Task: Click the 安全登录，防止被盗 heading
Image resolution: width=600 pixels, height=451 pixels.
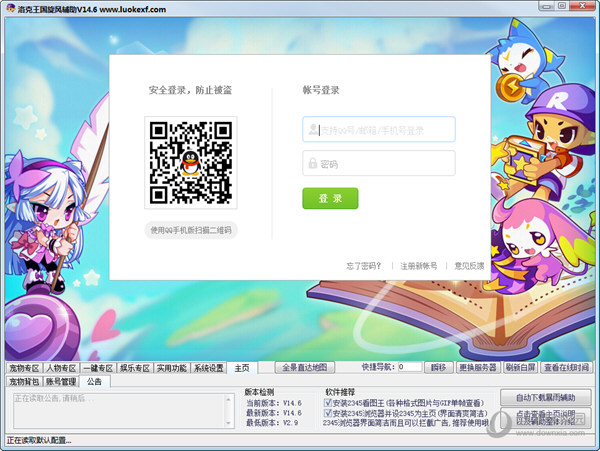Action: pos(190,90)
